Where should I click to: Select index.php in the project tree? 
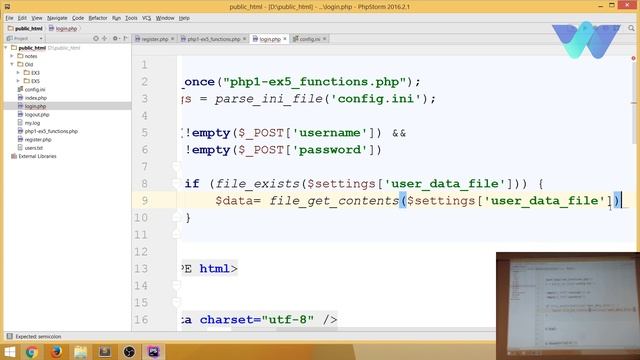32,98
